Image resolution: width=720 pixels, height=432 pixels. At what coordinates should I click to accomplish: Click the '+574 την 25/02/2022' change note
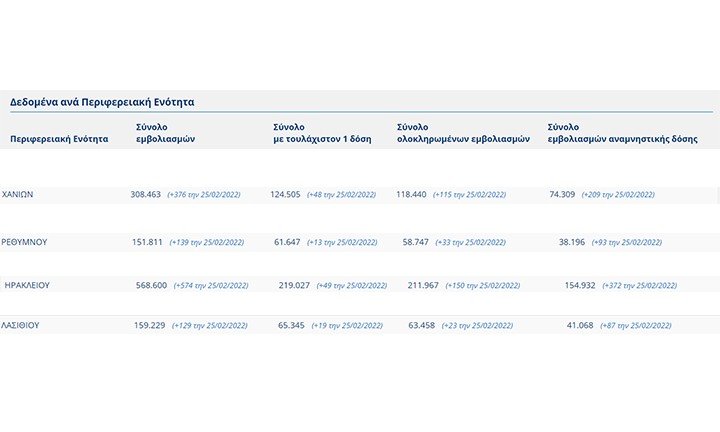tap(210, 286)
